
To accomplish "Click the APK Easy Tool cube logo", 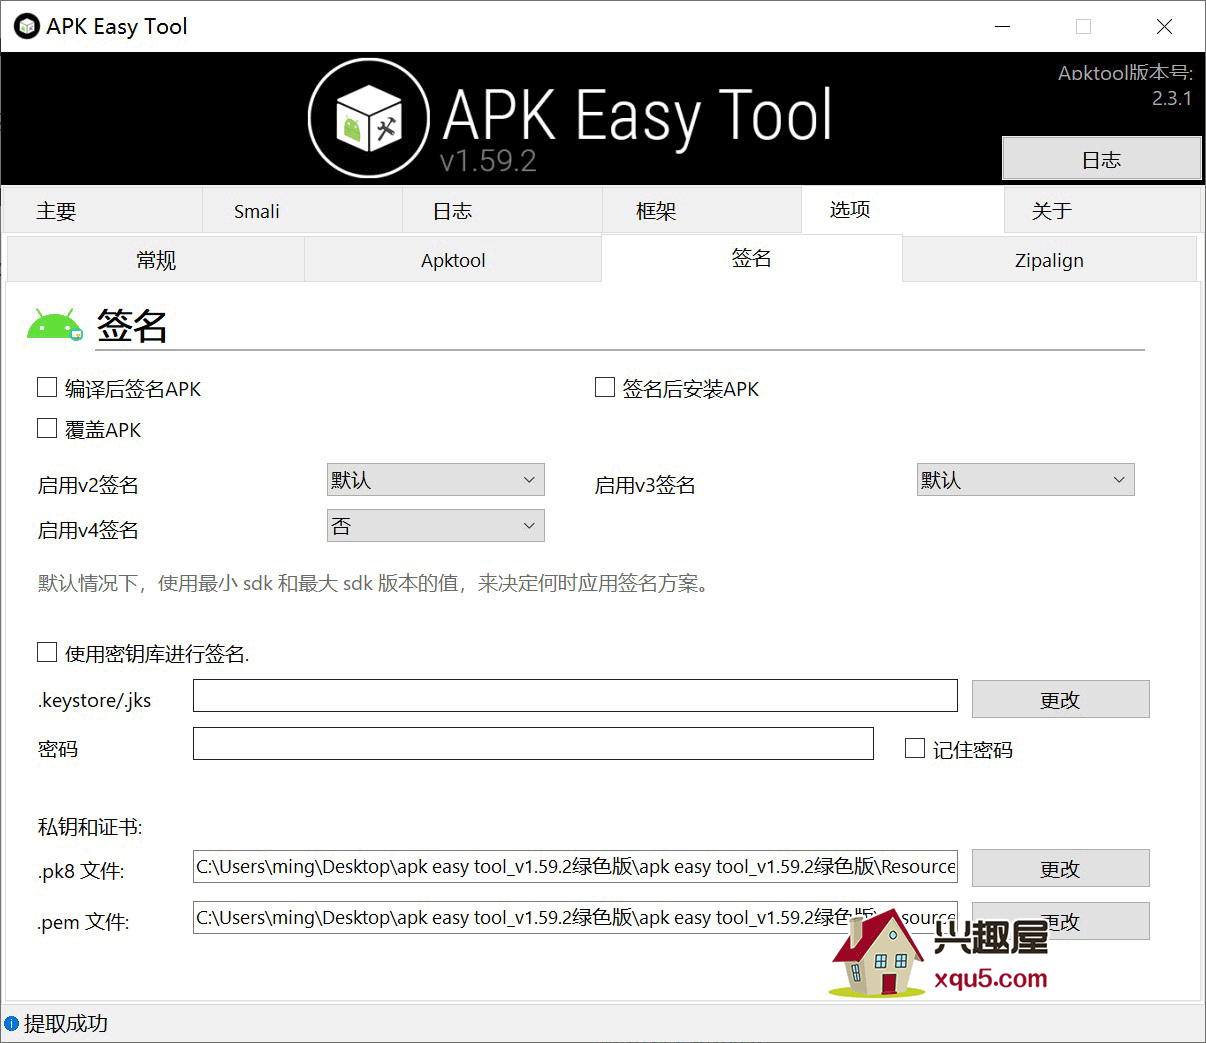I will (x=369, y=118).
